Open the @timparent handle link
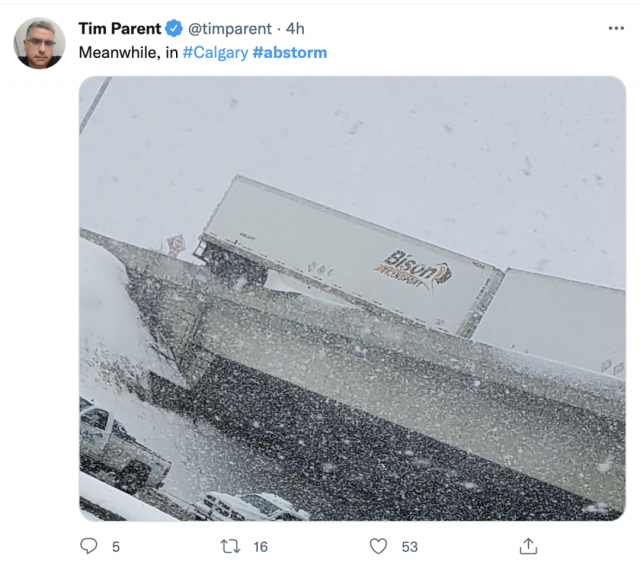The height and width of the screenshot is (569, 640). [x=229, y=29]
